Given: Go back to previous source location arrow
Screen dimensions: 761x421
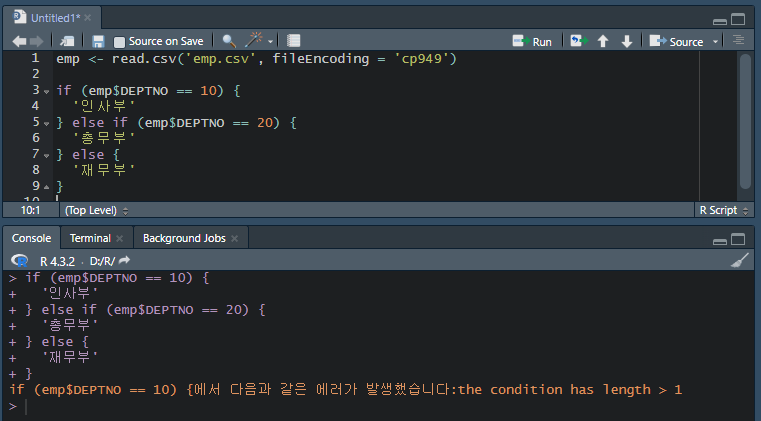Looking at the screenshot, I should pos(19,41).
